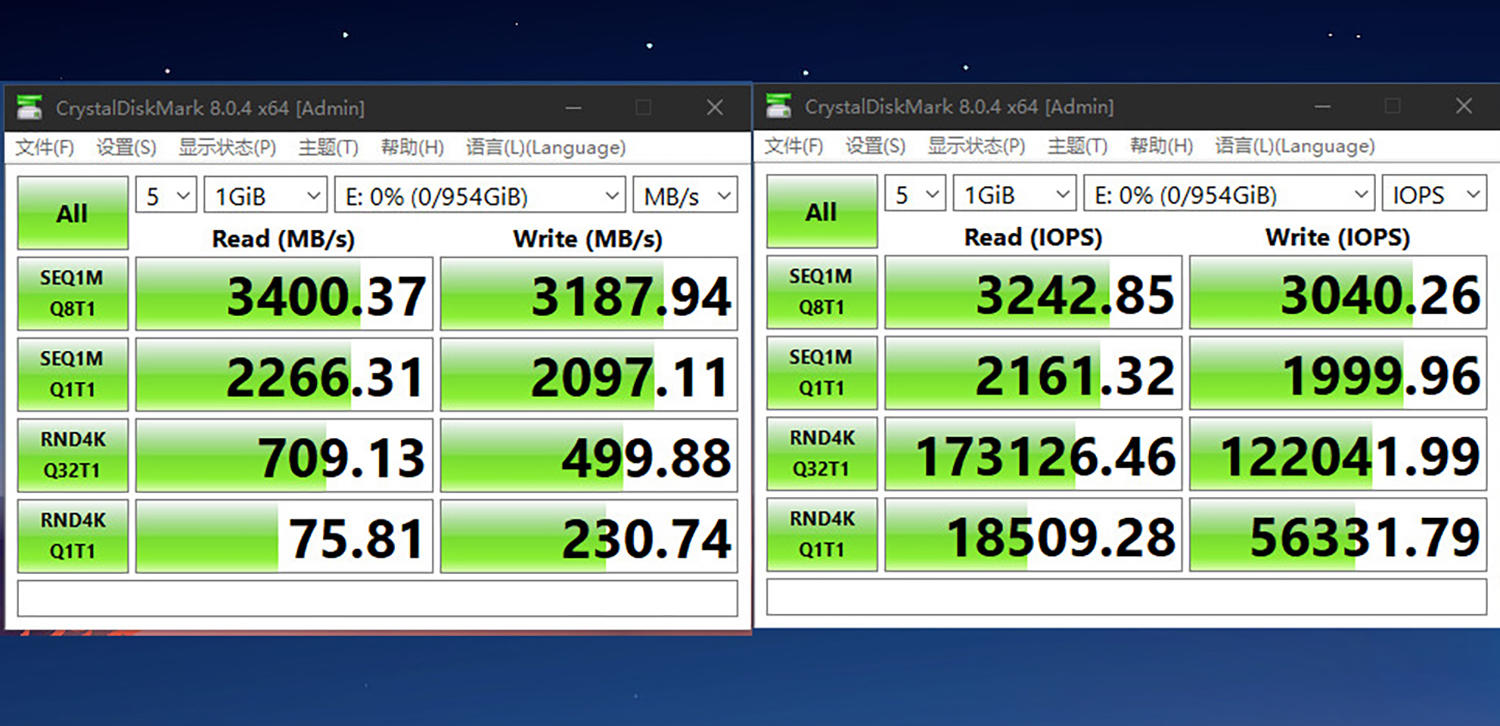The width and height of the screenshot is (1500, 726).
Task: Click CrystalDiskMark app icon in left window title
Action: [31, 108]
